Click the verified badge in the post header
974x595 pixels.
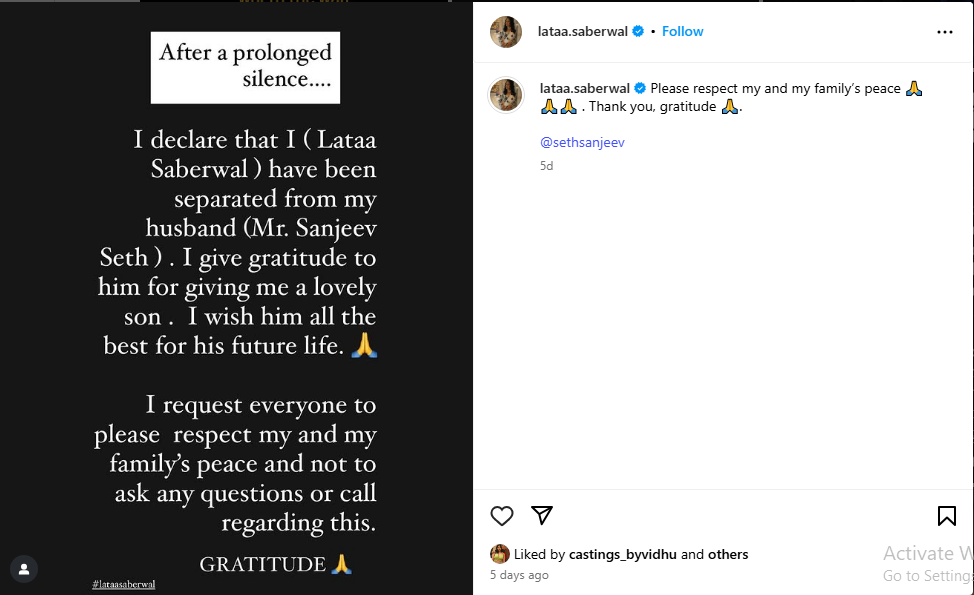click(638, 32)
